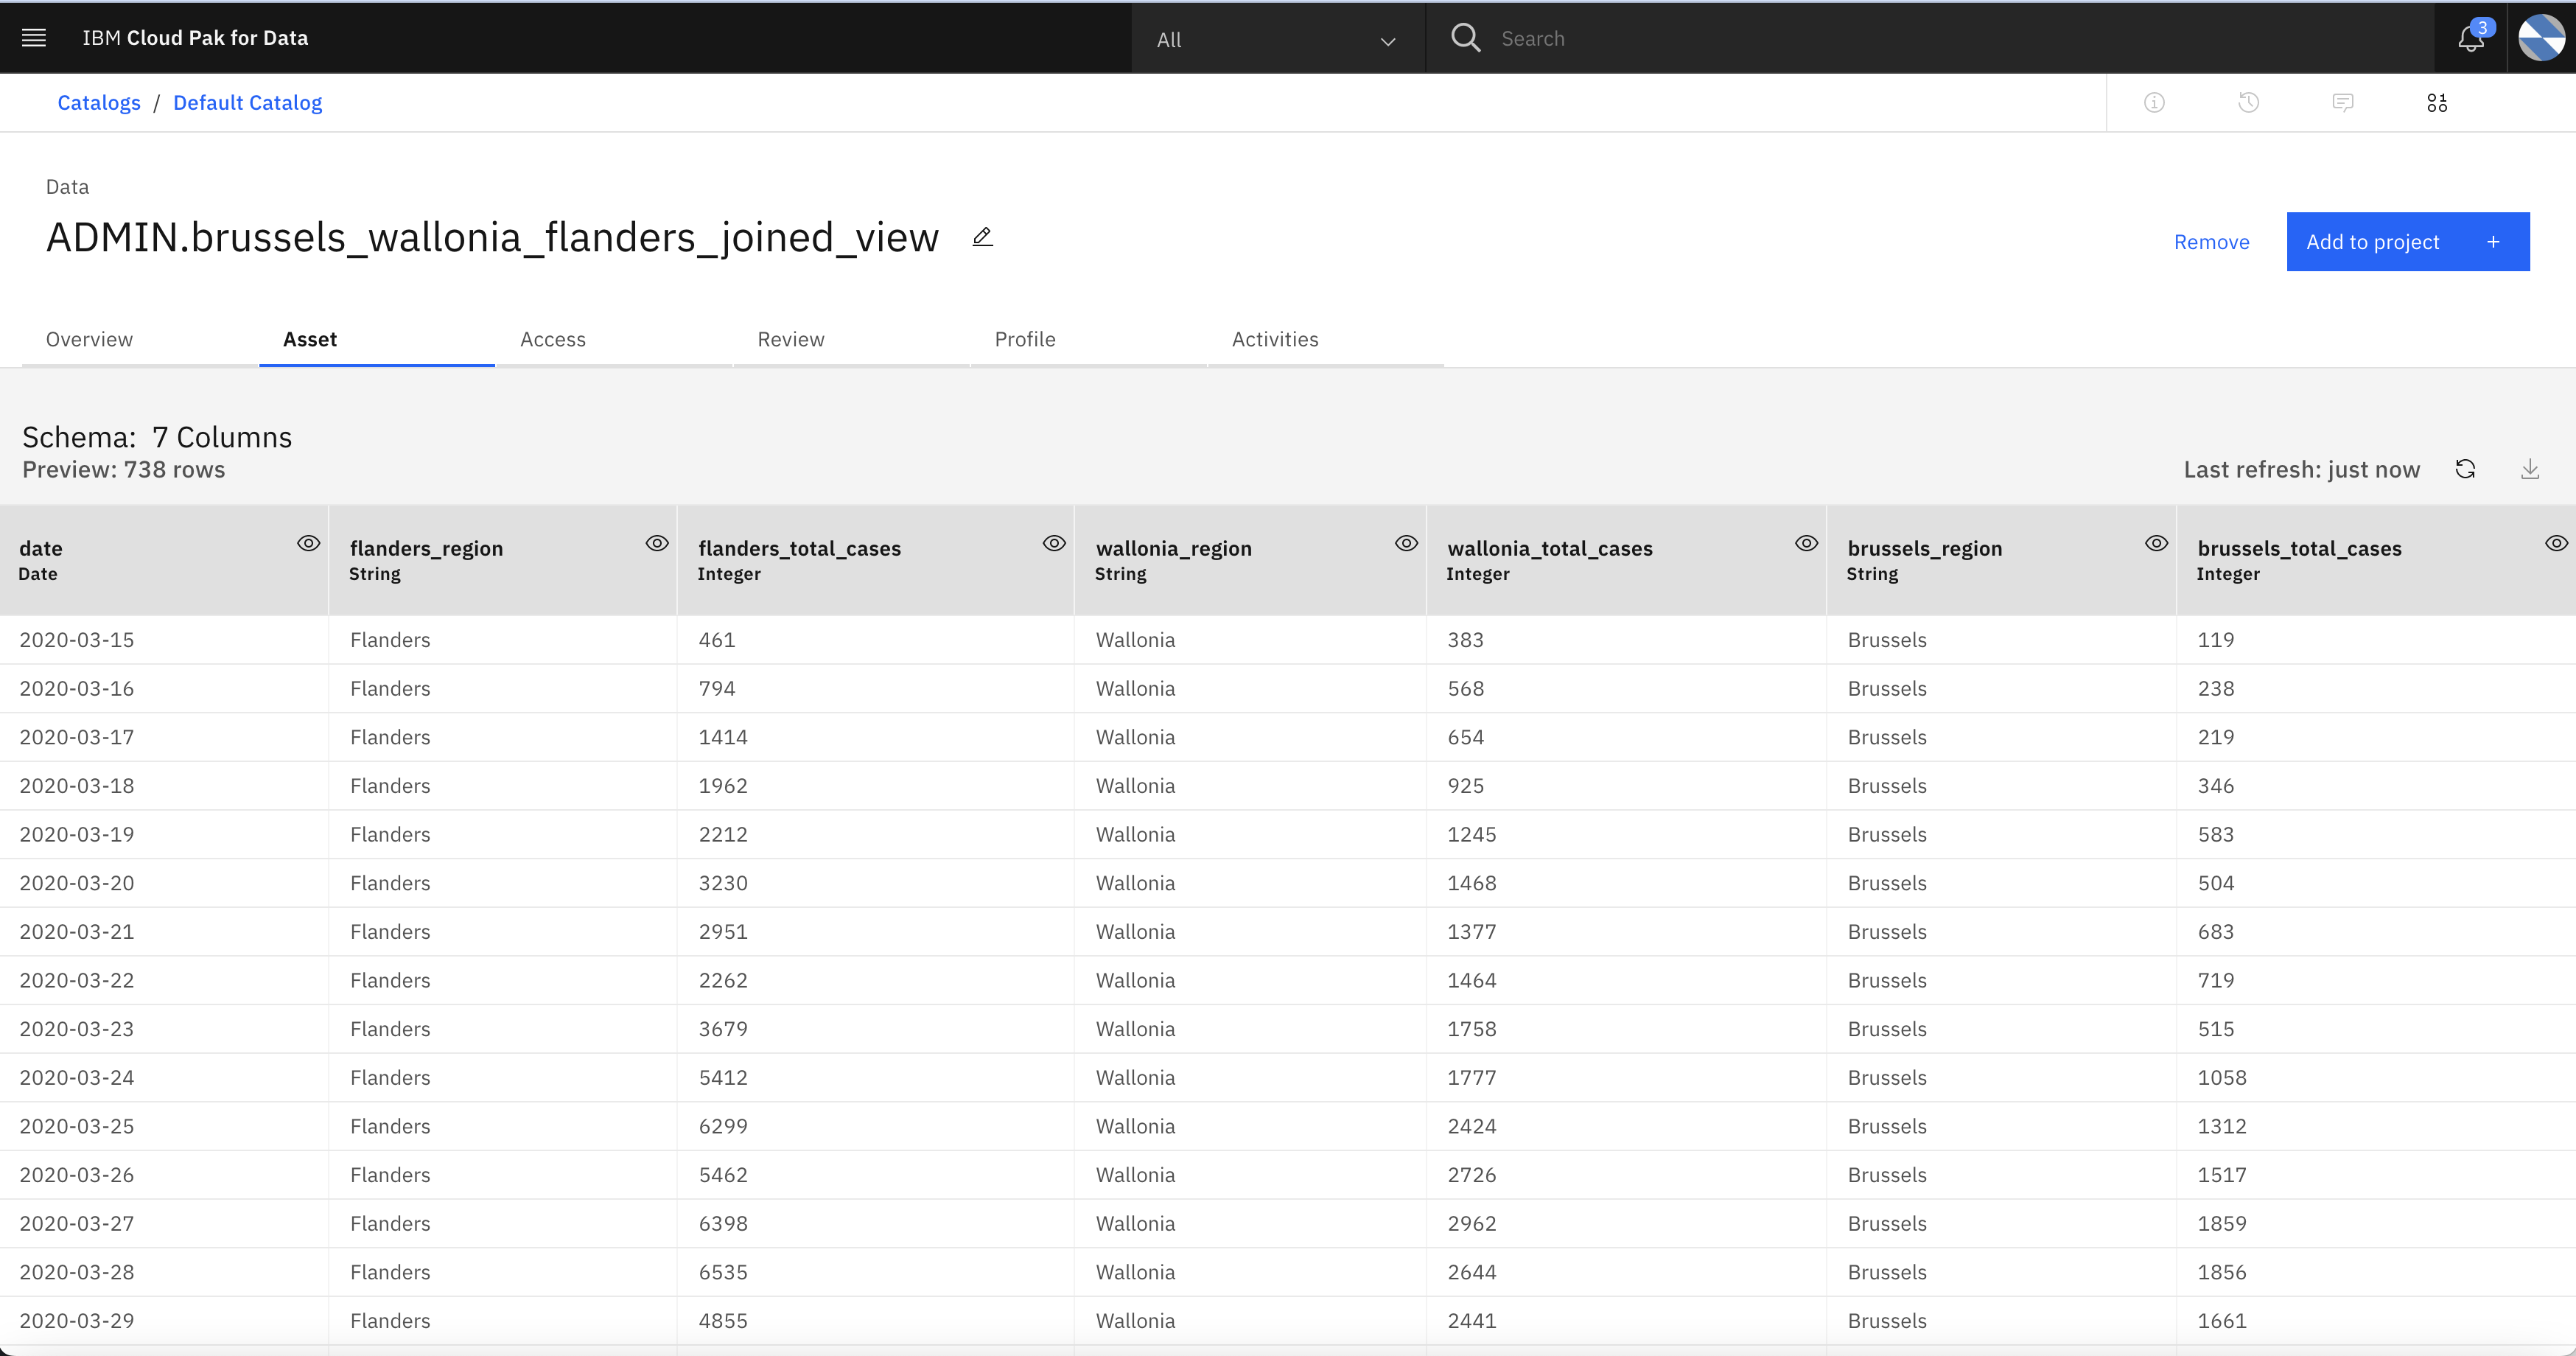Click the search magnifier icon

(x=1465, y=38)
